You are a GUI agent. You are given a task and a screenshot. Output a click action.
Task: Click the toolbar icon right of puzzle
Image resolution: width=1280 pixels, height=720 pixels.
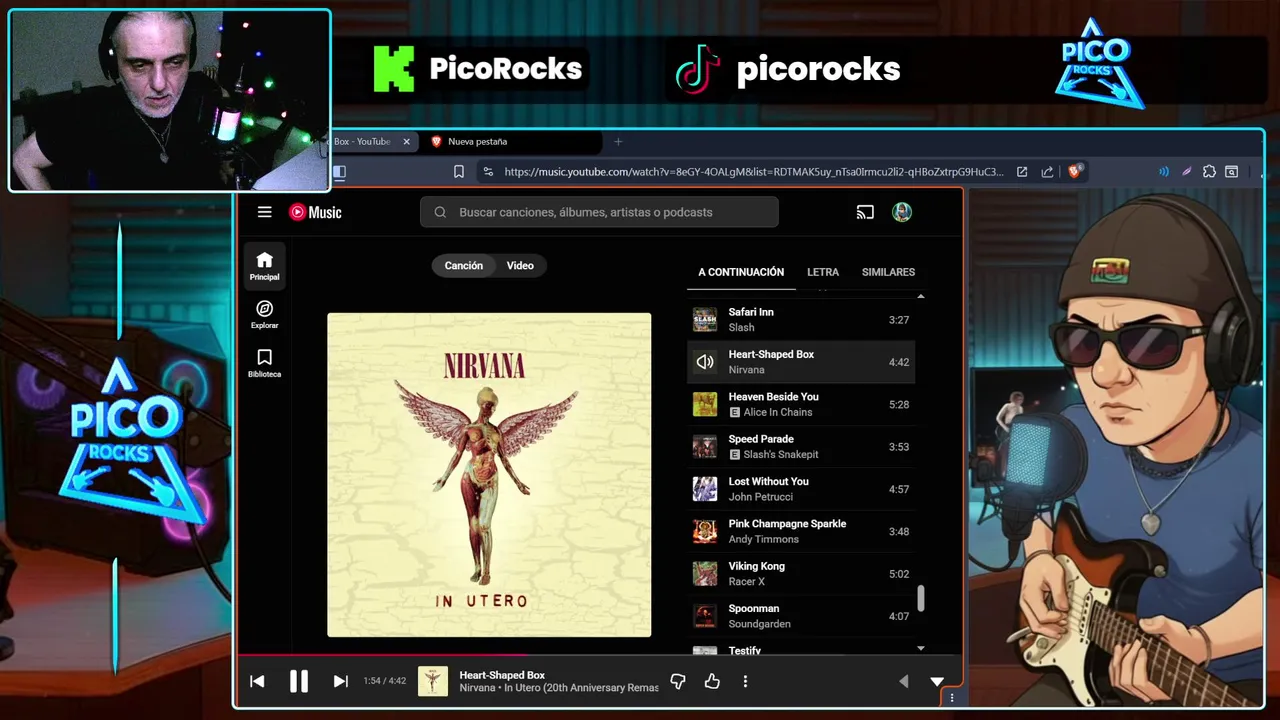[x=1232, y=172]
